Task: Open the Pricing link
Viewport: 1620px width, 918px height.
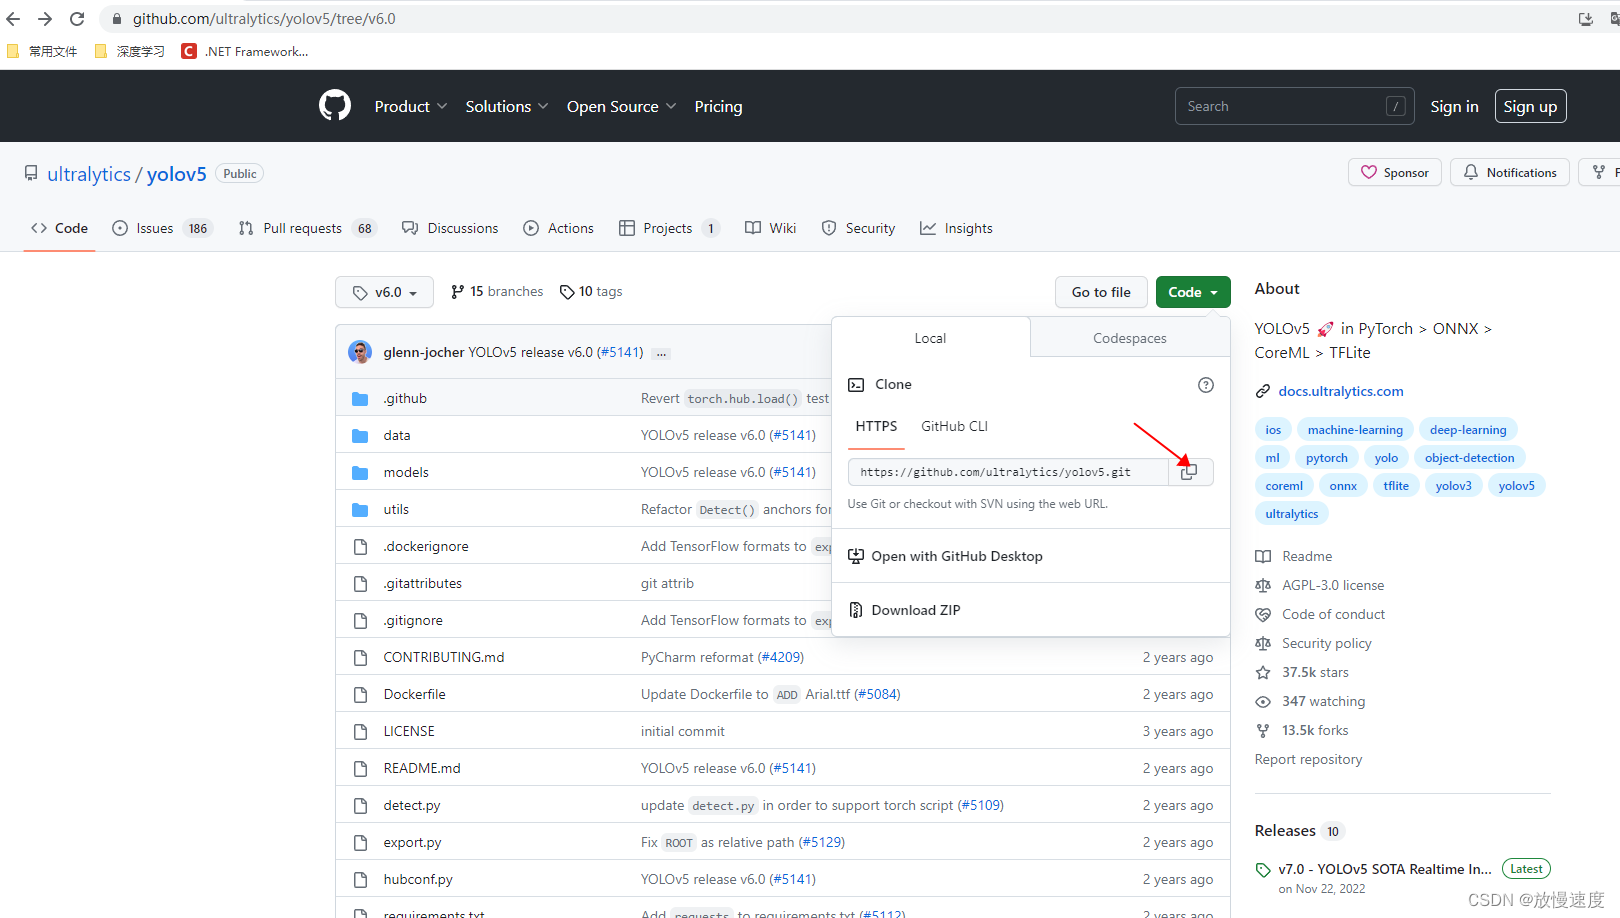Action: [718, 106]
